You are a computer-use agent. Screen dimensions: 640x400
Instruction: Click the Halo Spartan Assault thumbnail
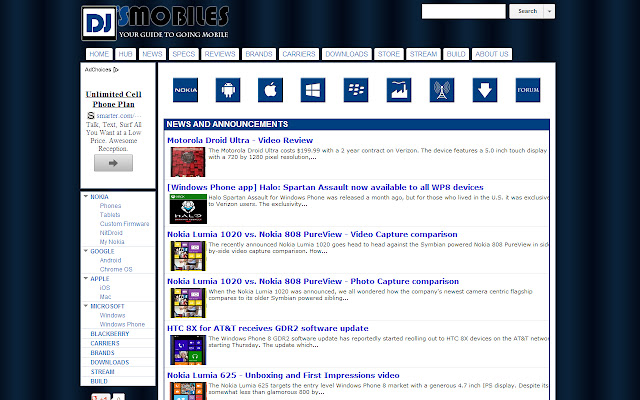(x=188, y=209)
